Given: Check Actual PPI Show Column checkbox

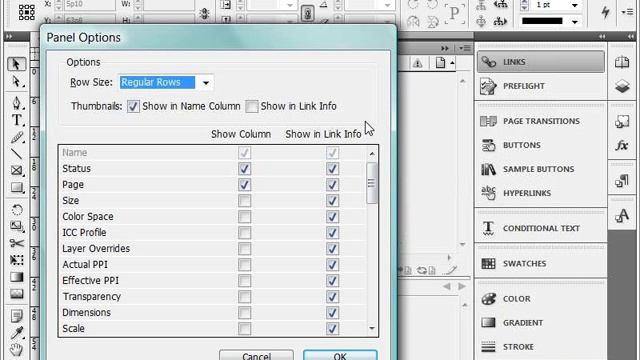Looking at the screenshot, I should [x=244, y=265].
